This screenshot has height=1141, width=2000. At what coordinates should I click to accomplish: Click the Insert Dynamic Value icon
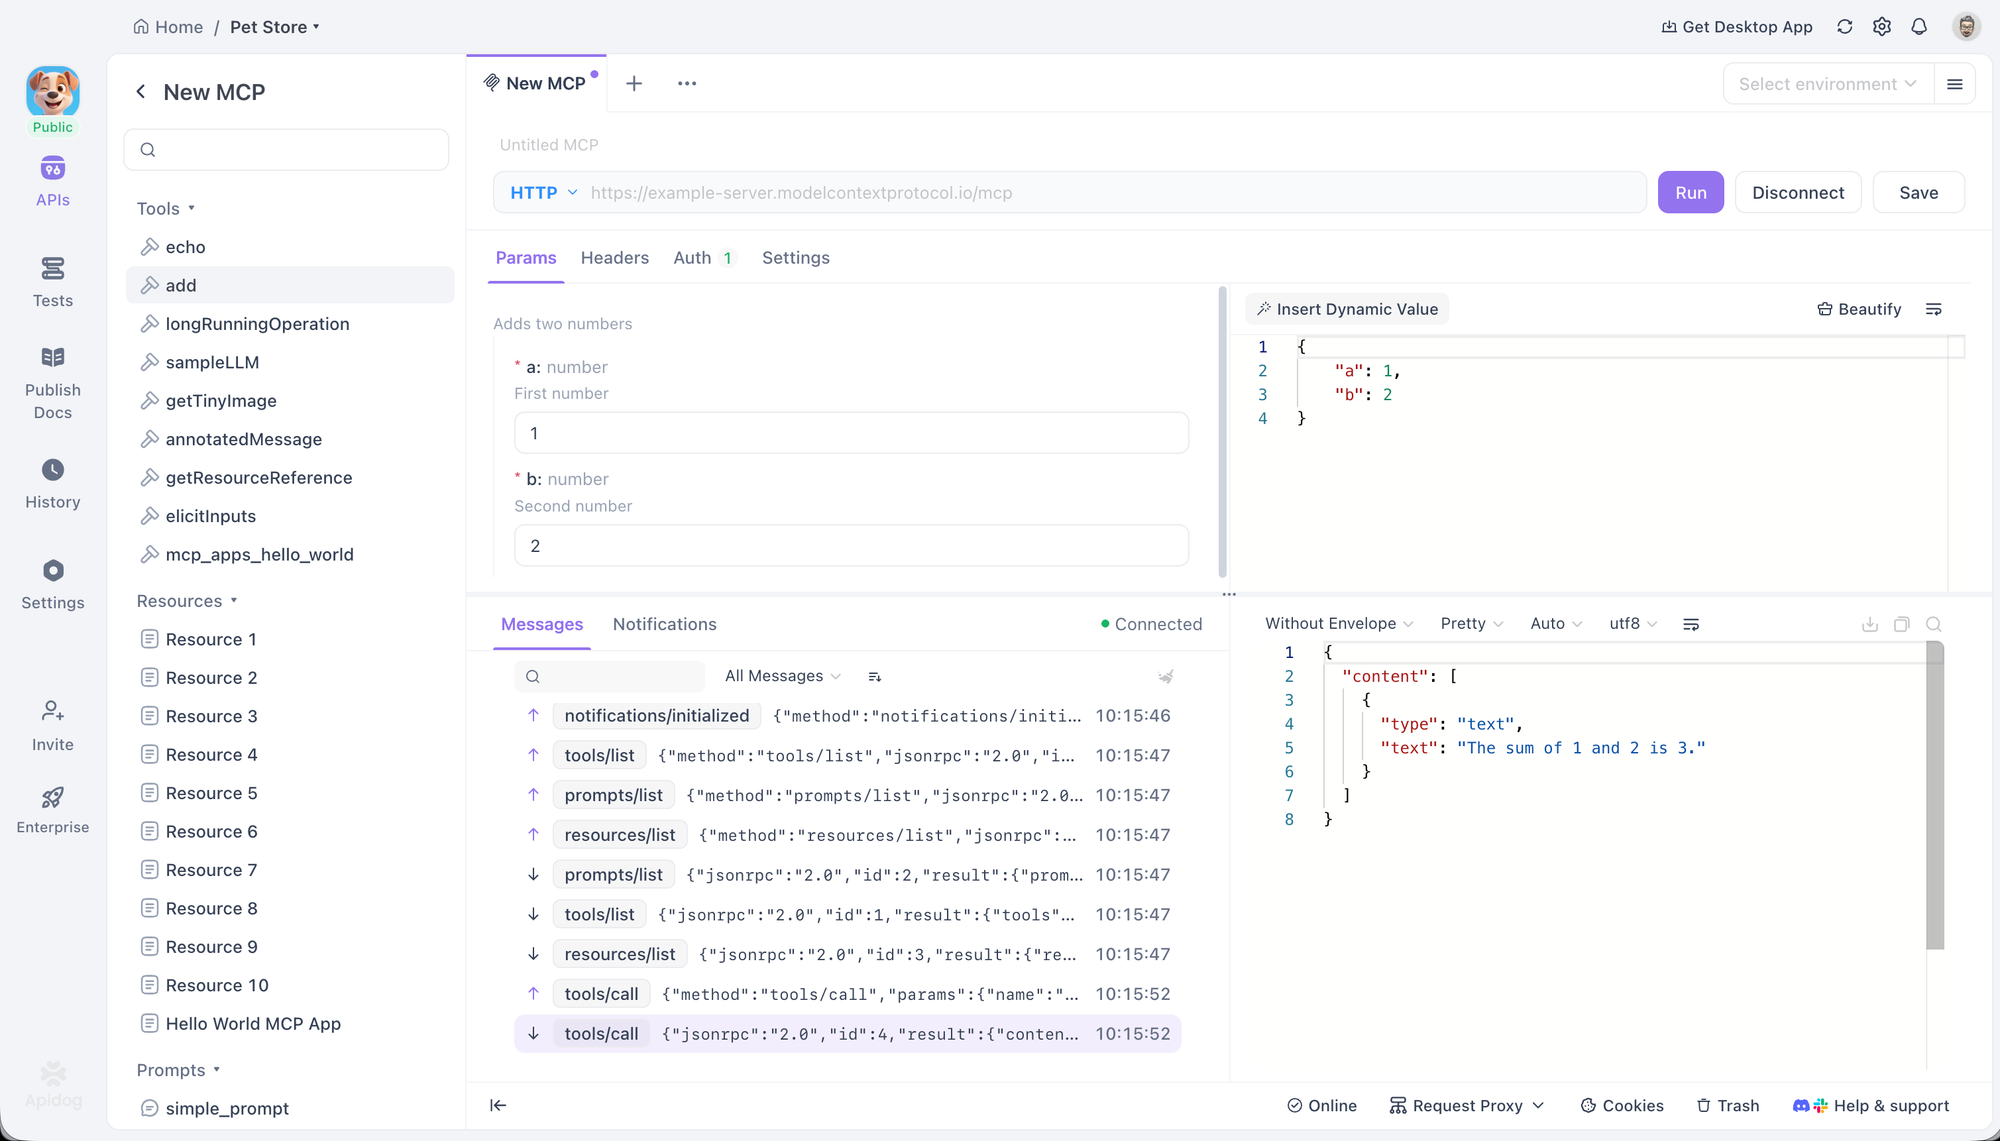coord(1346,309)
